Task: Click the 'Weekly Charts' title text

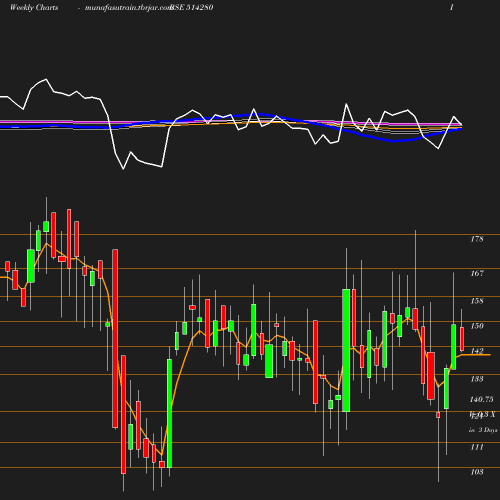Action: (34, 7)
